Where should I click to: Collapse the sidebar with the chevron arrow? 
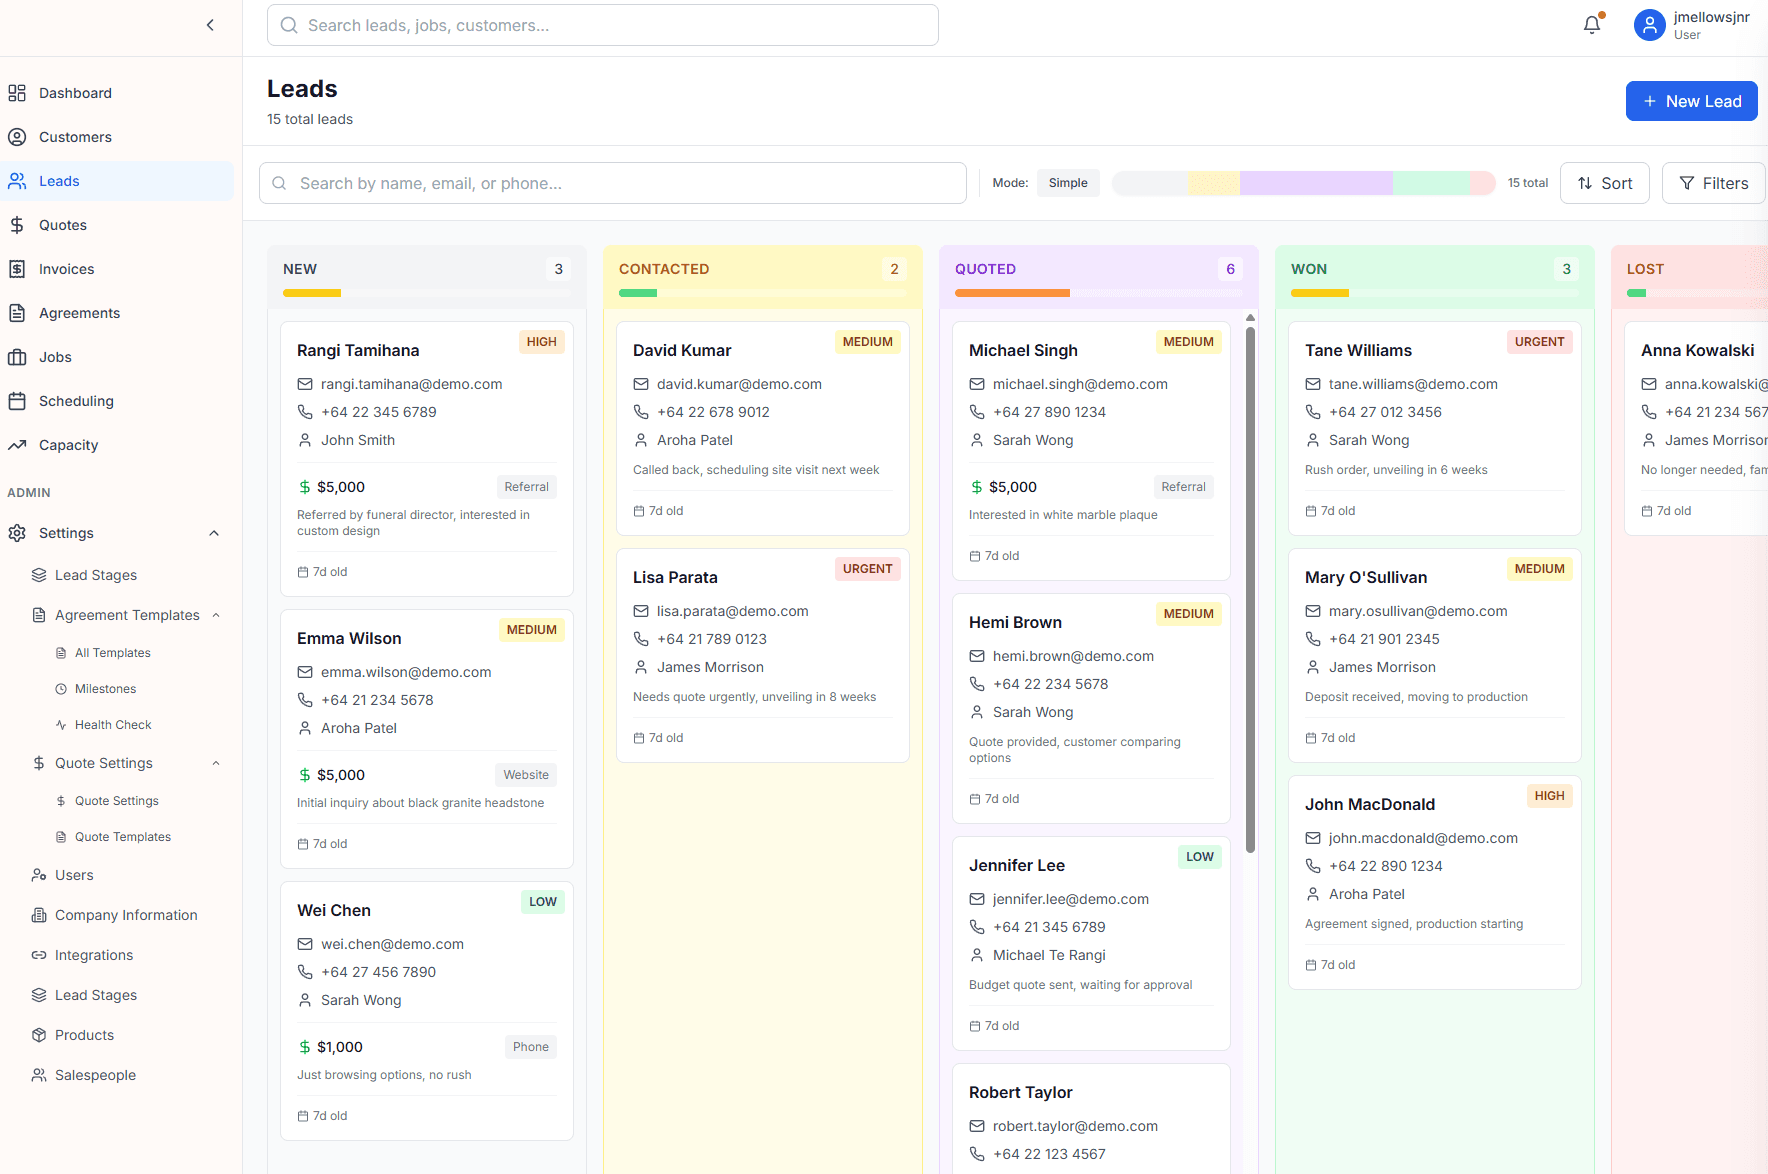coord(210,25)
